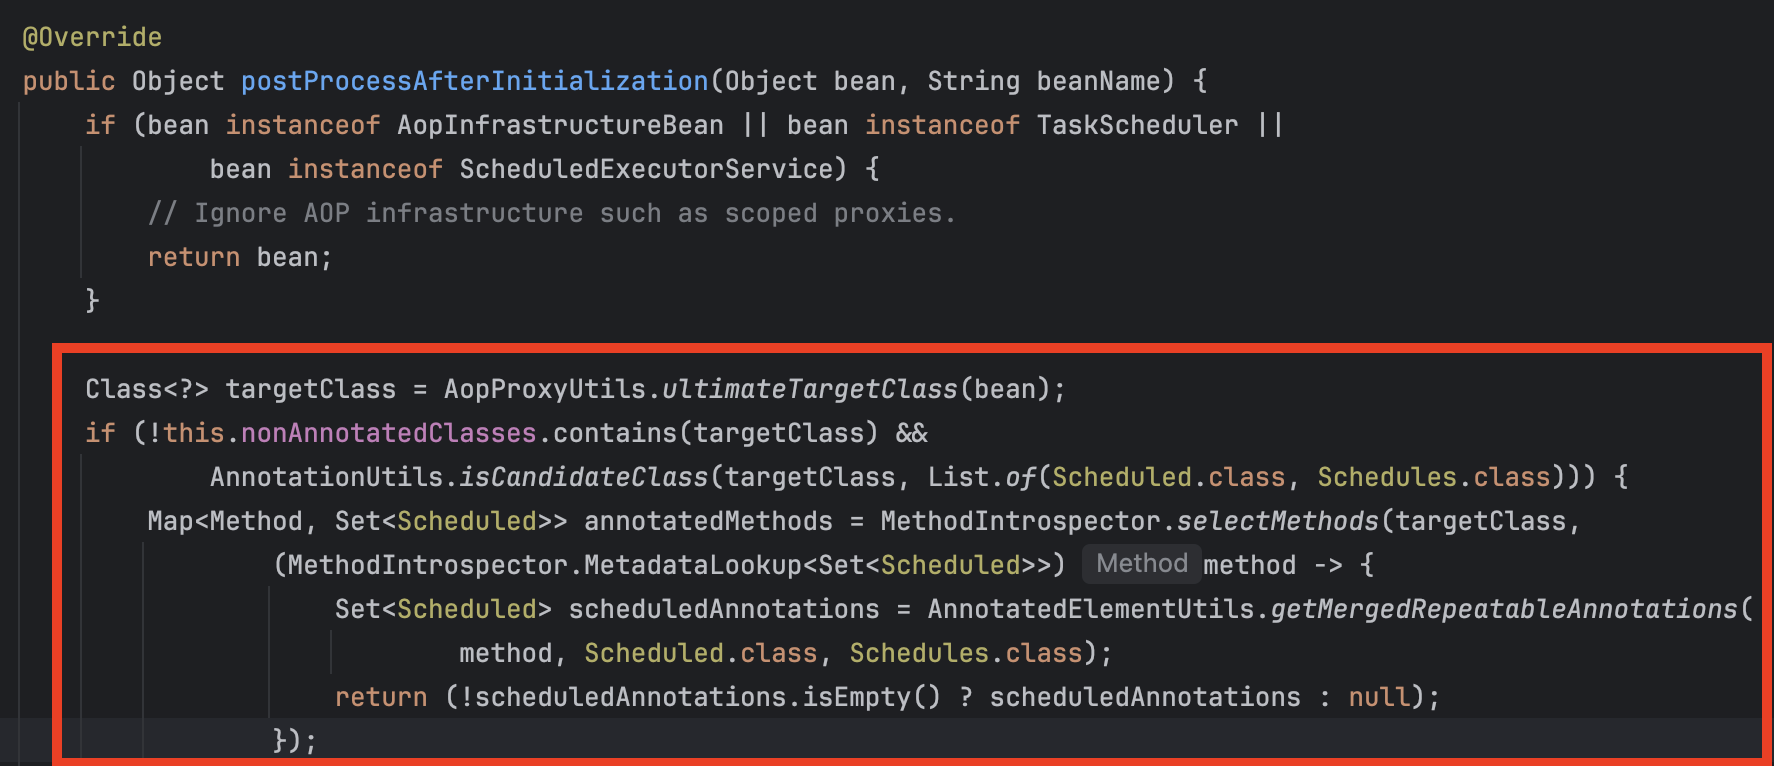Click the ultimateTargetClass method call
This screenshot has height=766, width=1774.
(x=809, y=389)
